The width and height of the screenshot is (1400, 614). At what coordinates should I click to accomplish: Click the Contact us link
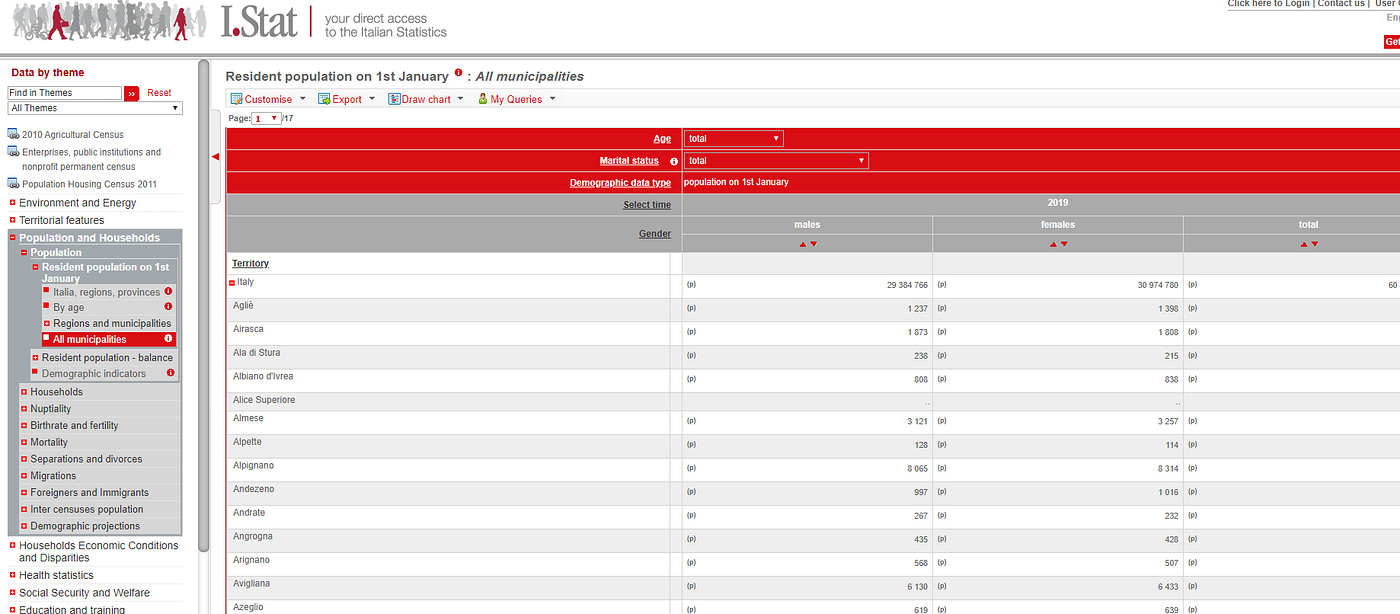point(1341,3)
